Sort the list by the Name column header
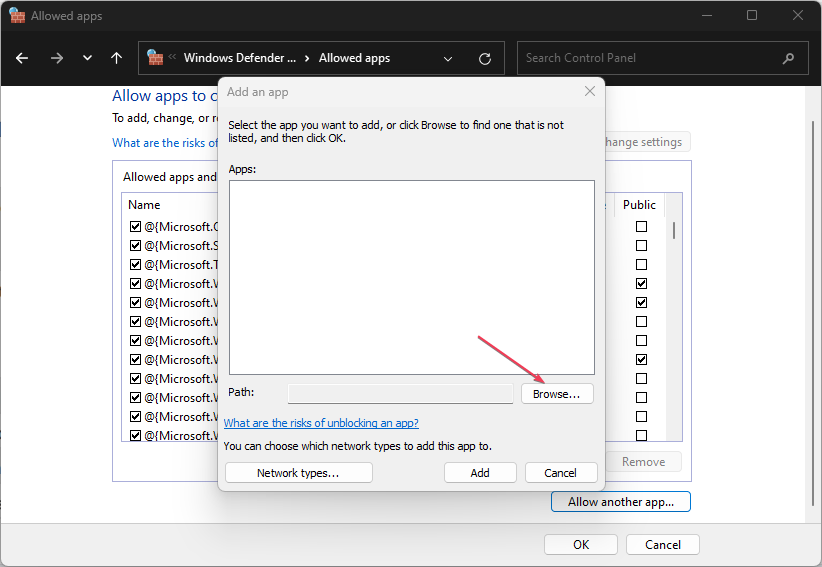This screenshot has width=822, height=567. pyautogui.click(x=144, y=205)
